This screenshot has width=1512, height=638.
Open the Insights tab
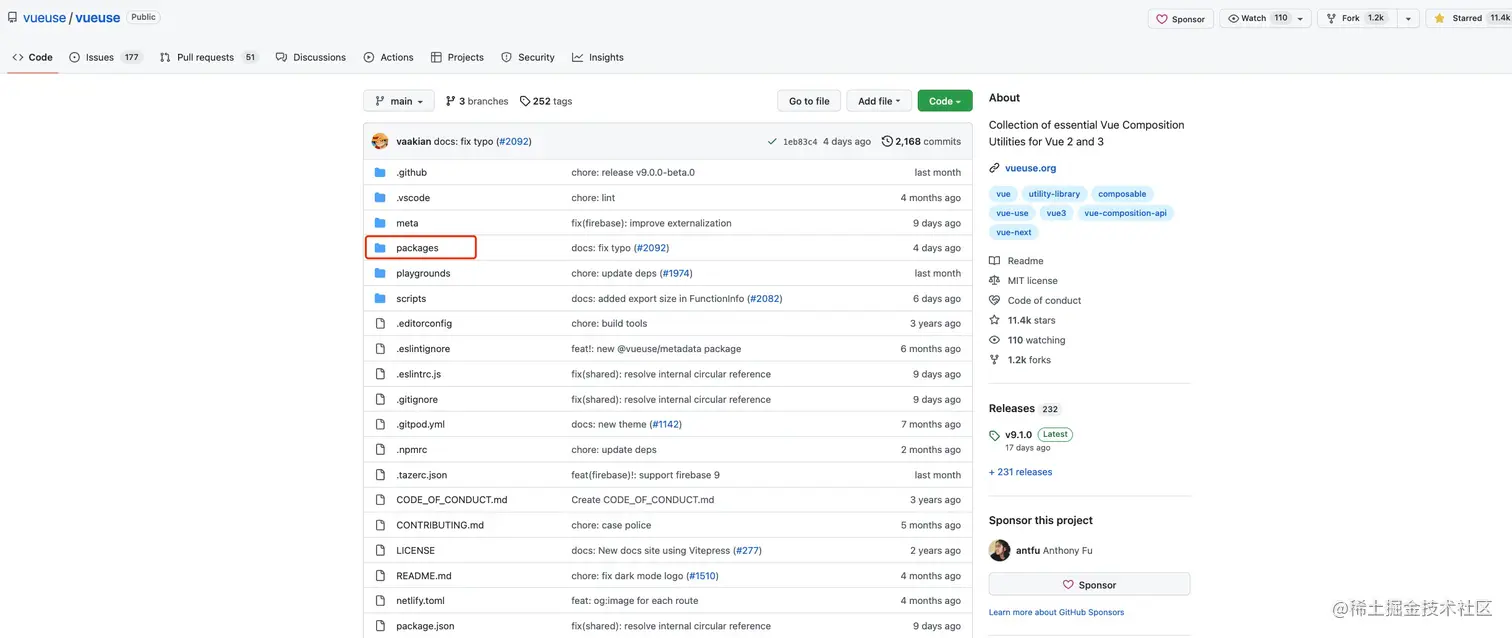click(598, 57)
